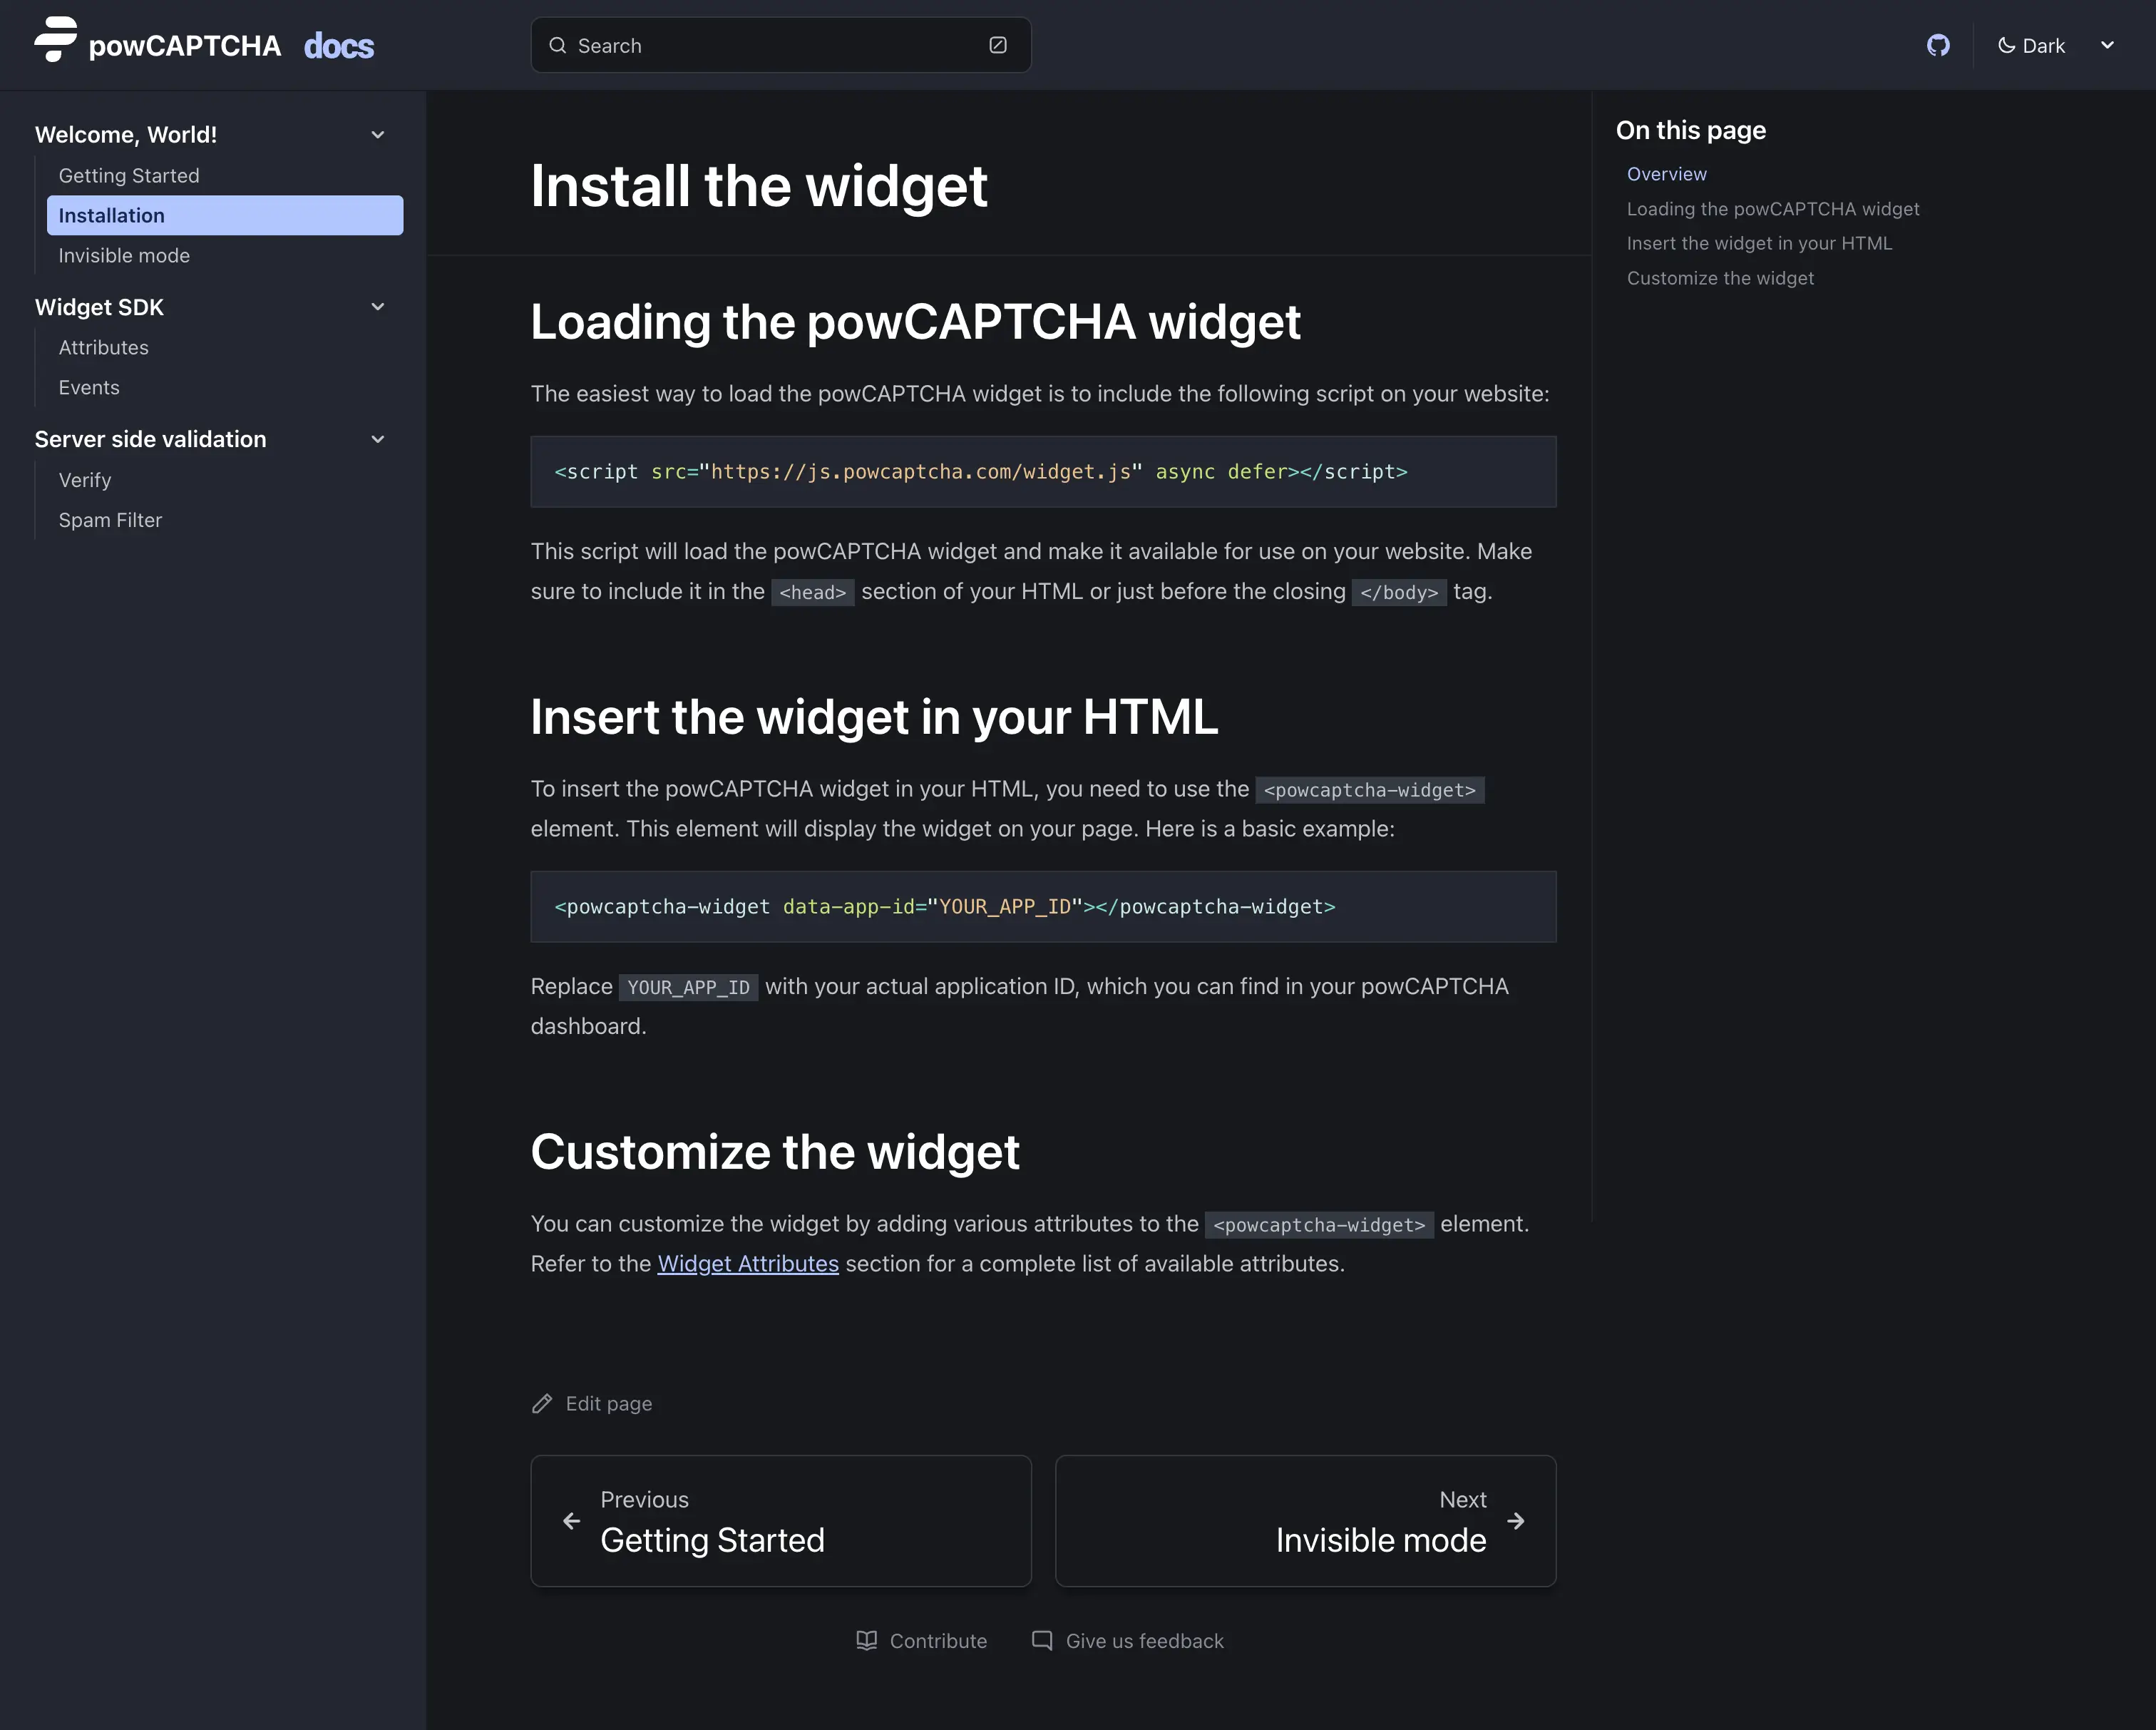Select the Installation sidebar item
This screenshot has height=1730, width=2156.
point(225,215)
